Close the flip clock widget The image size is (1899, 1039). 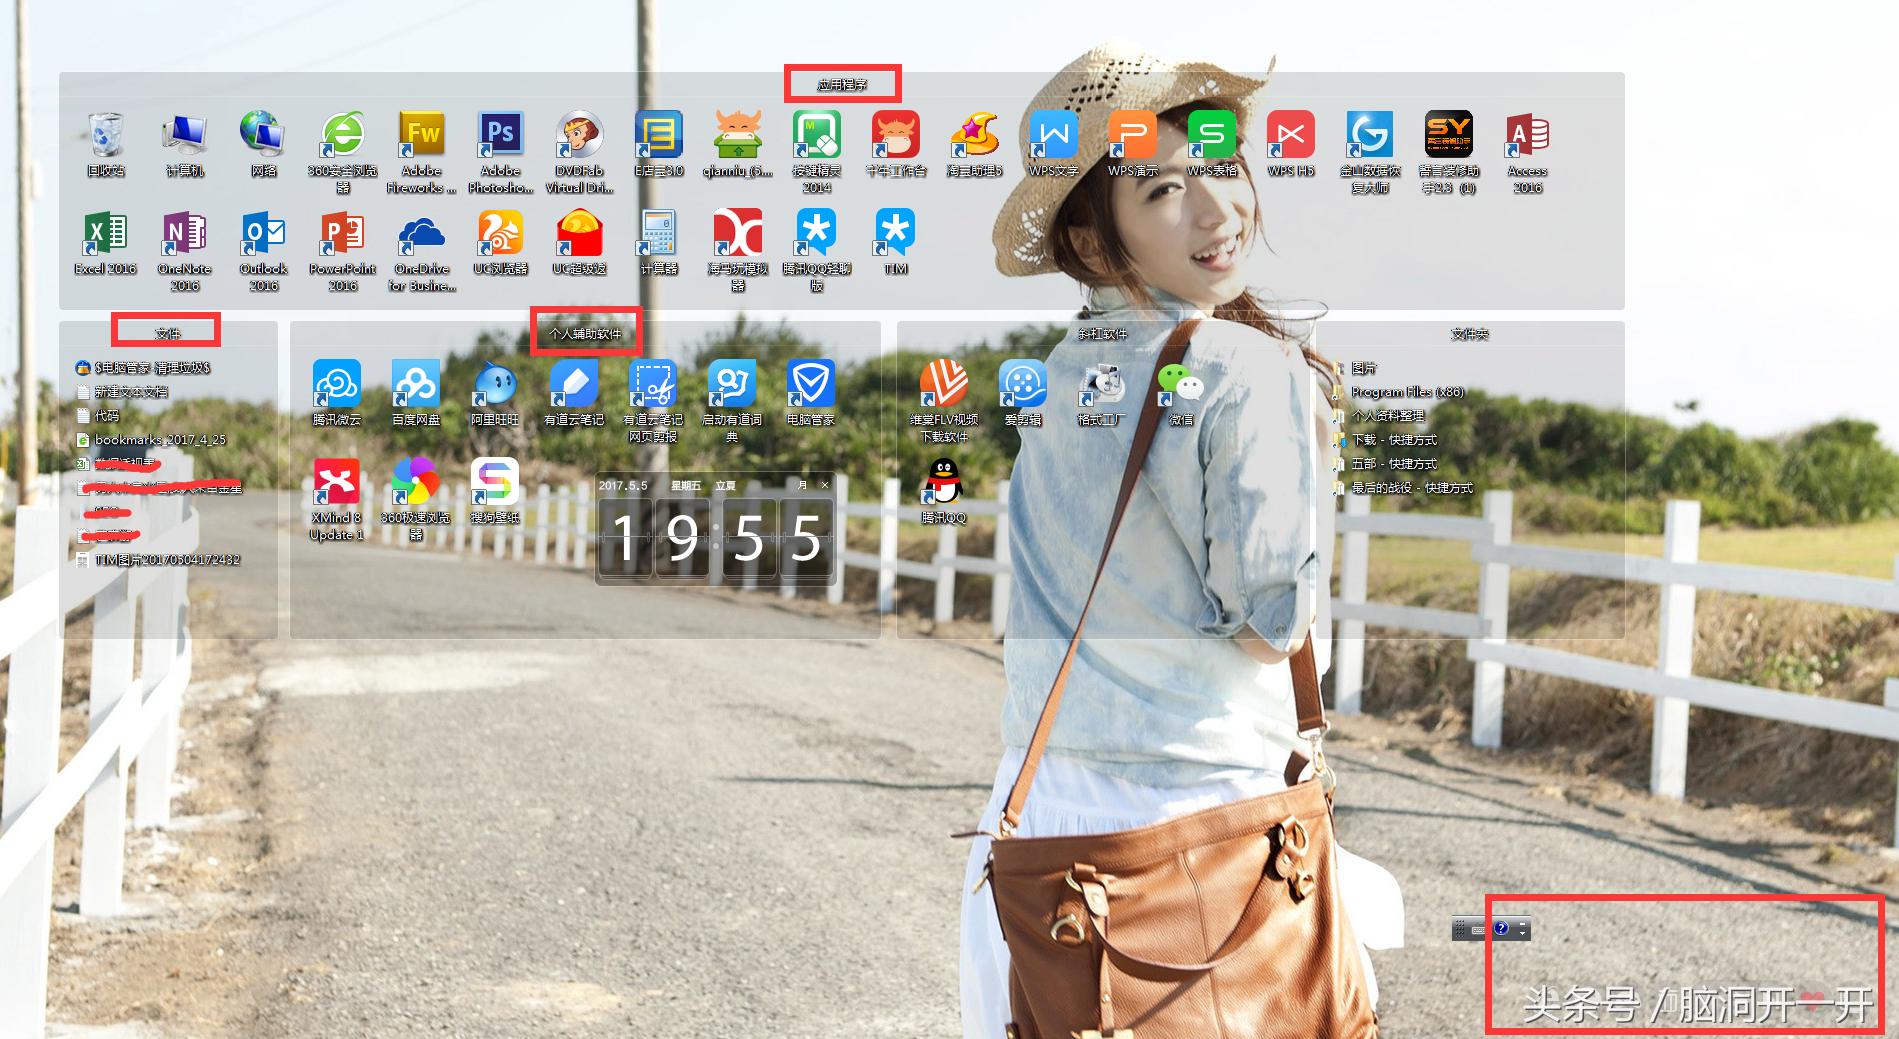click(x=825, y=485)
